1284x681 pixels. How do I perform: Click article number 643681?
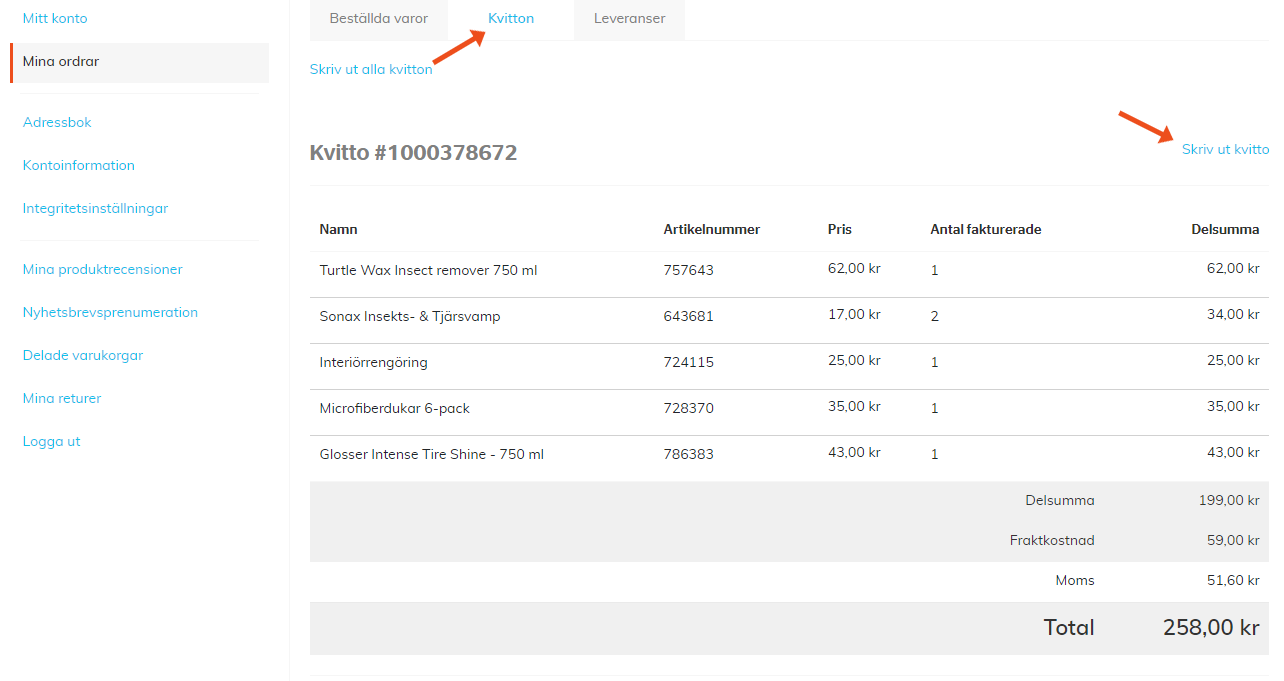688,316
